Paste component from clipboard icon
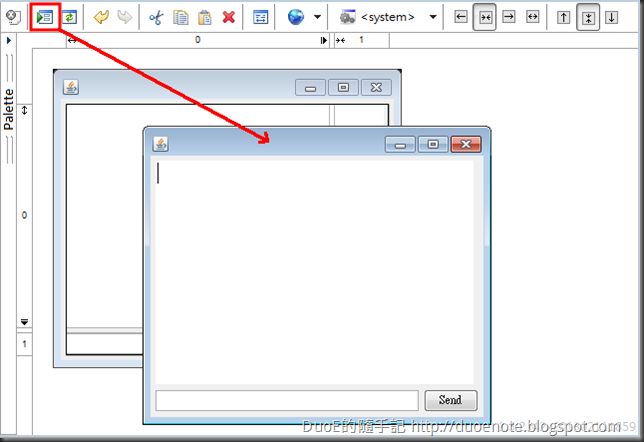Screen dimensions: 644x442 [205, 17]
